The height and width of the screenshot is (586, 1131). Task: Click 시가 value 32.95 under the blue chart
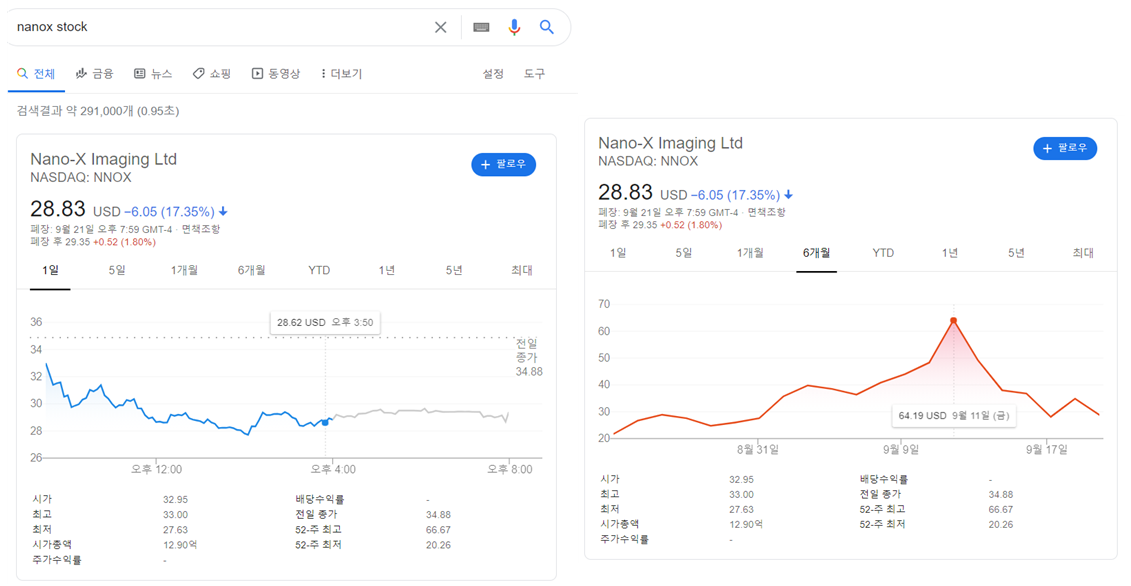coord(175,499)
